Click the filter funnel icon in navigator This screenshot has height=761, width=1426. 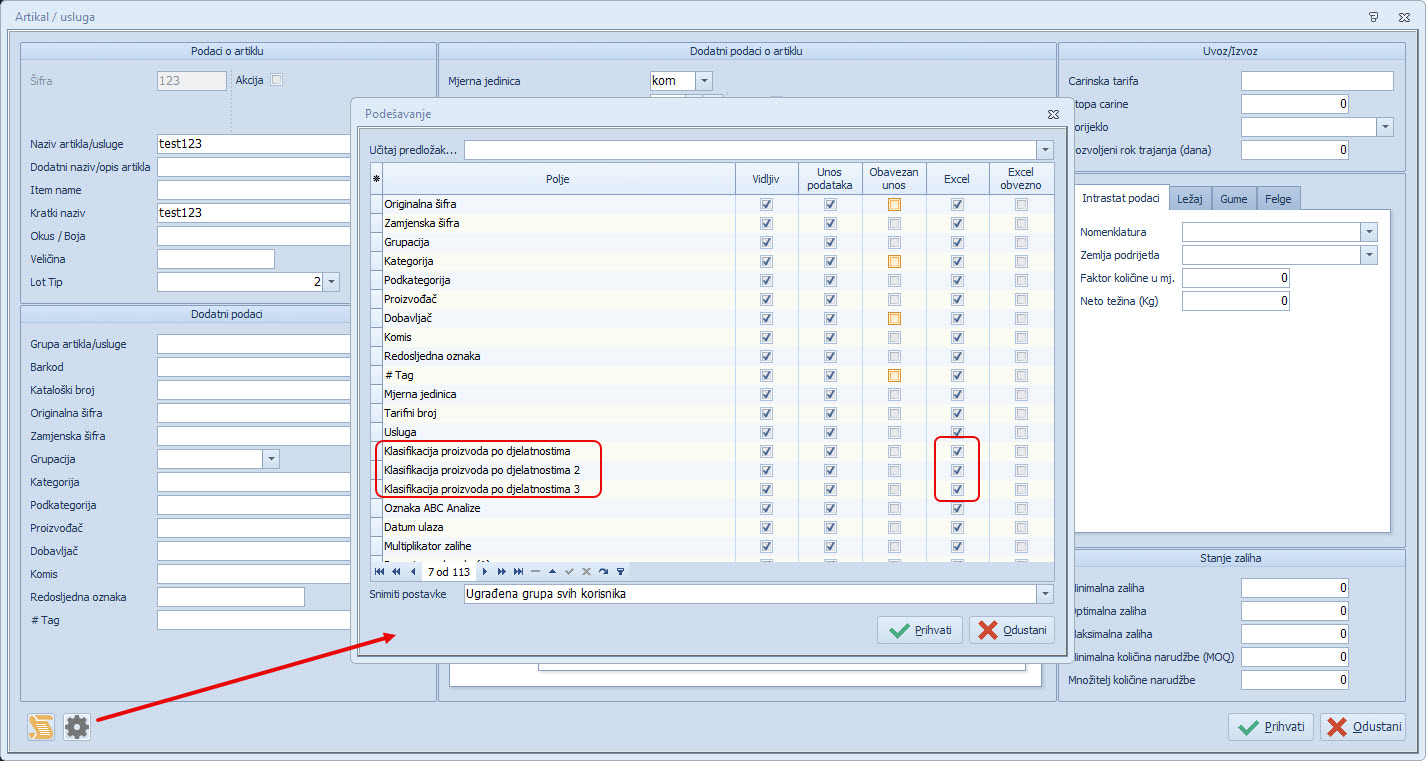point(620,572)
